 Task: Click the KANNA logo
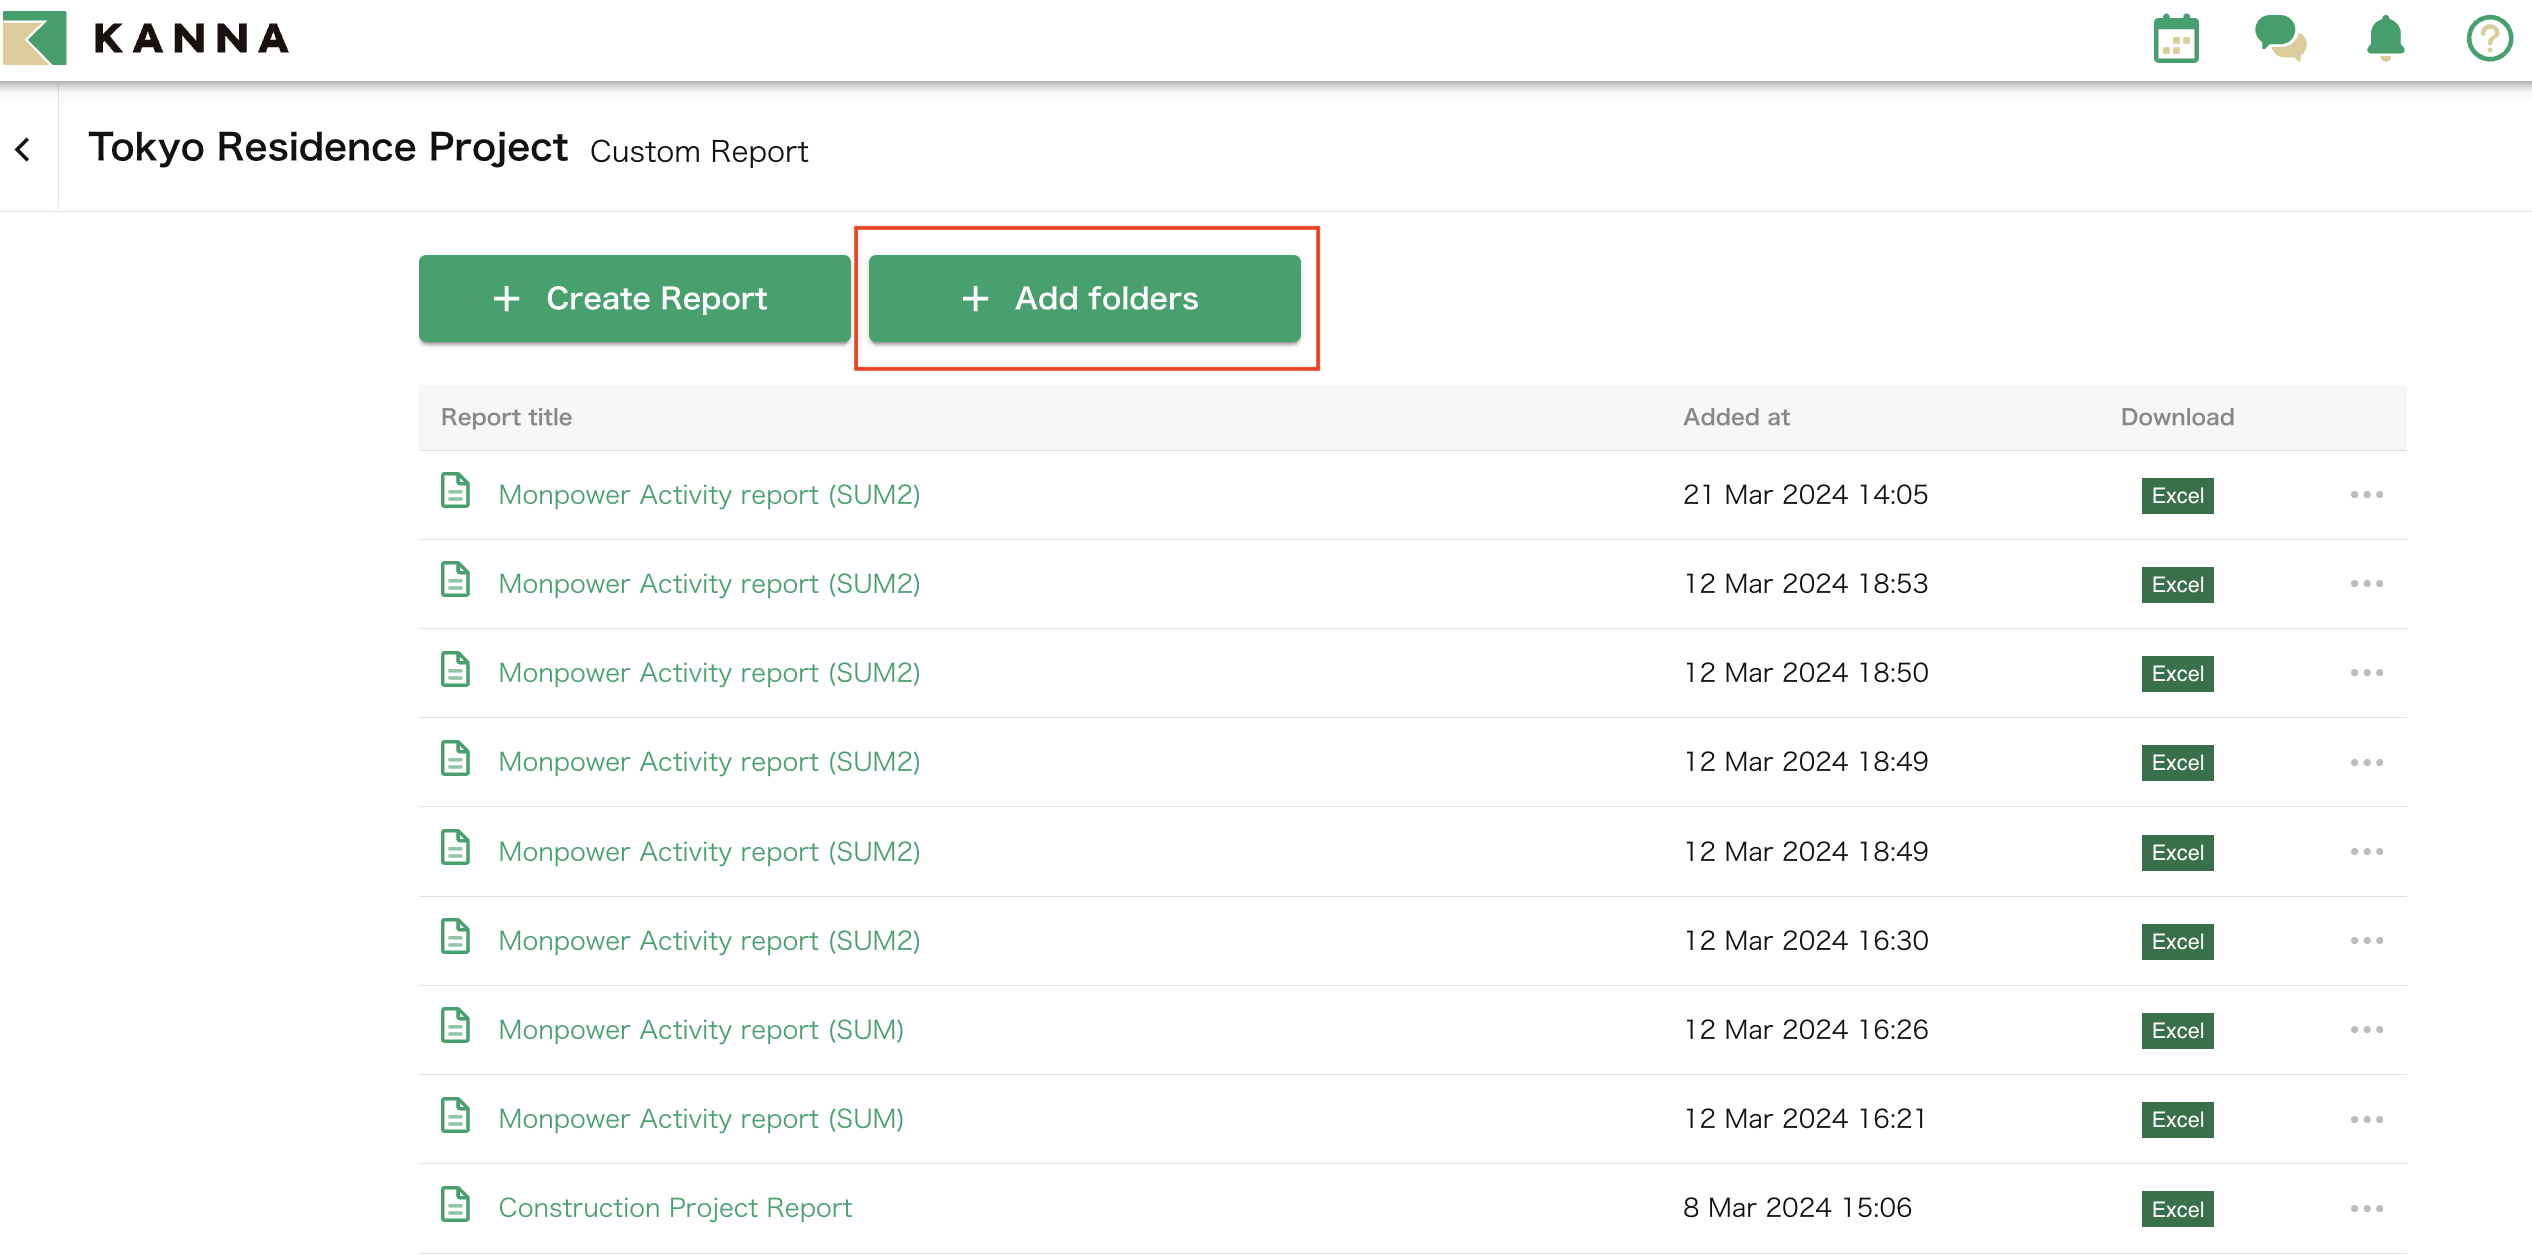146,38
